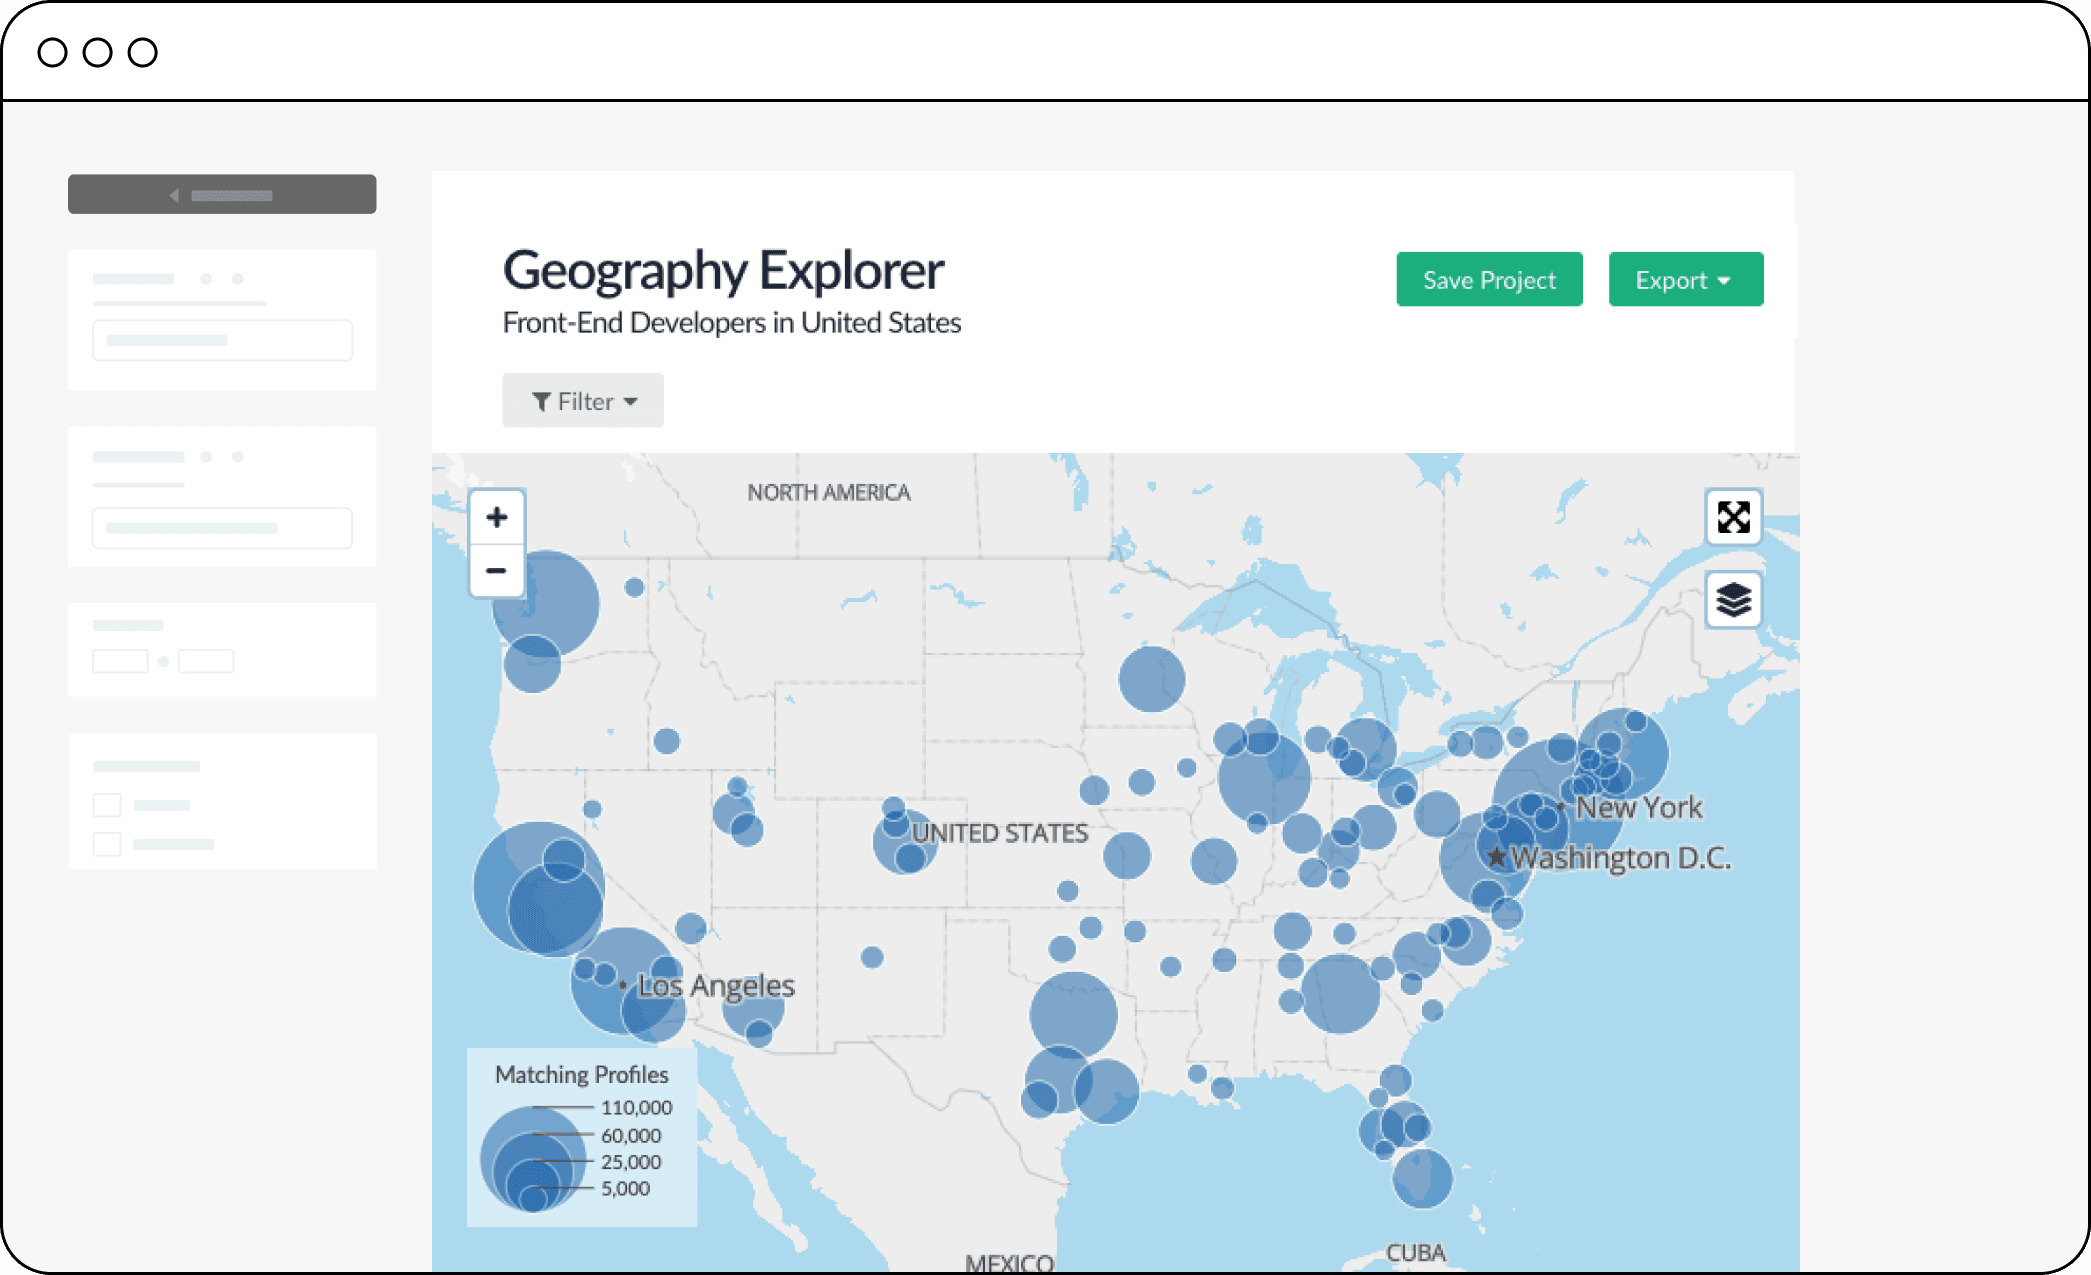The image size is (2091, 1275).
Task: Click the zoom in (+) button on map
Action: pos(497,518)
